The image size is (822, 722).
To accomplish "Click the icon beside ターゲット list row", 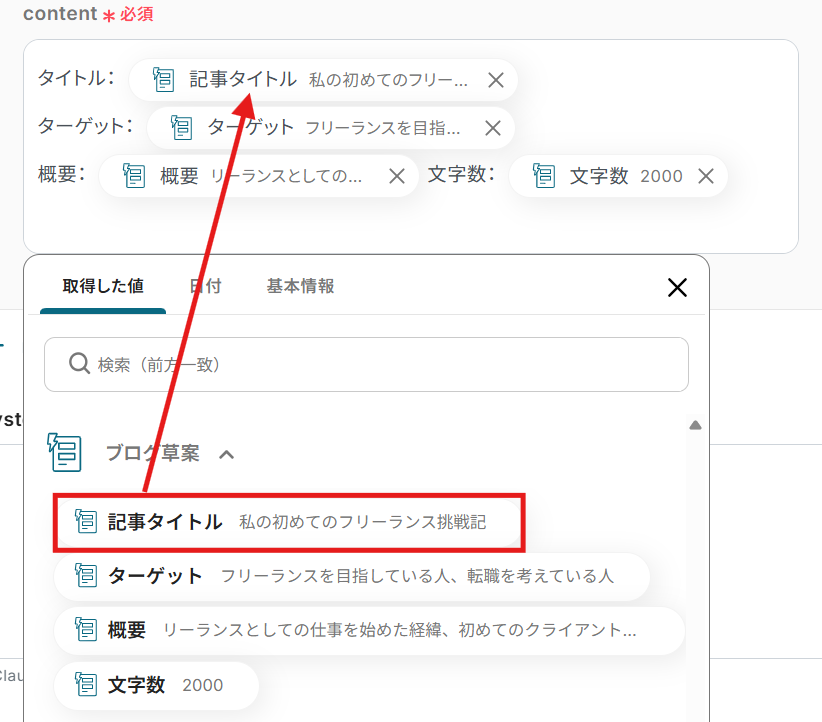I will tap(86, 575).
